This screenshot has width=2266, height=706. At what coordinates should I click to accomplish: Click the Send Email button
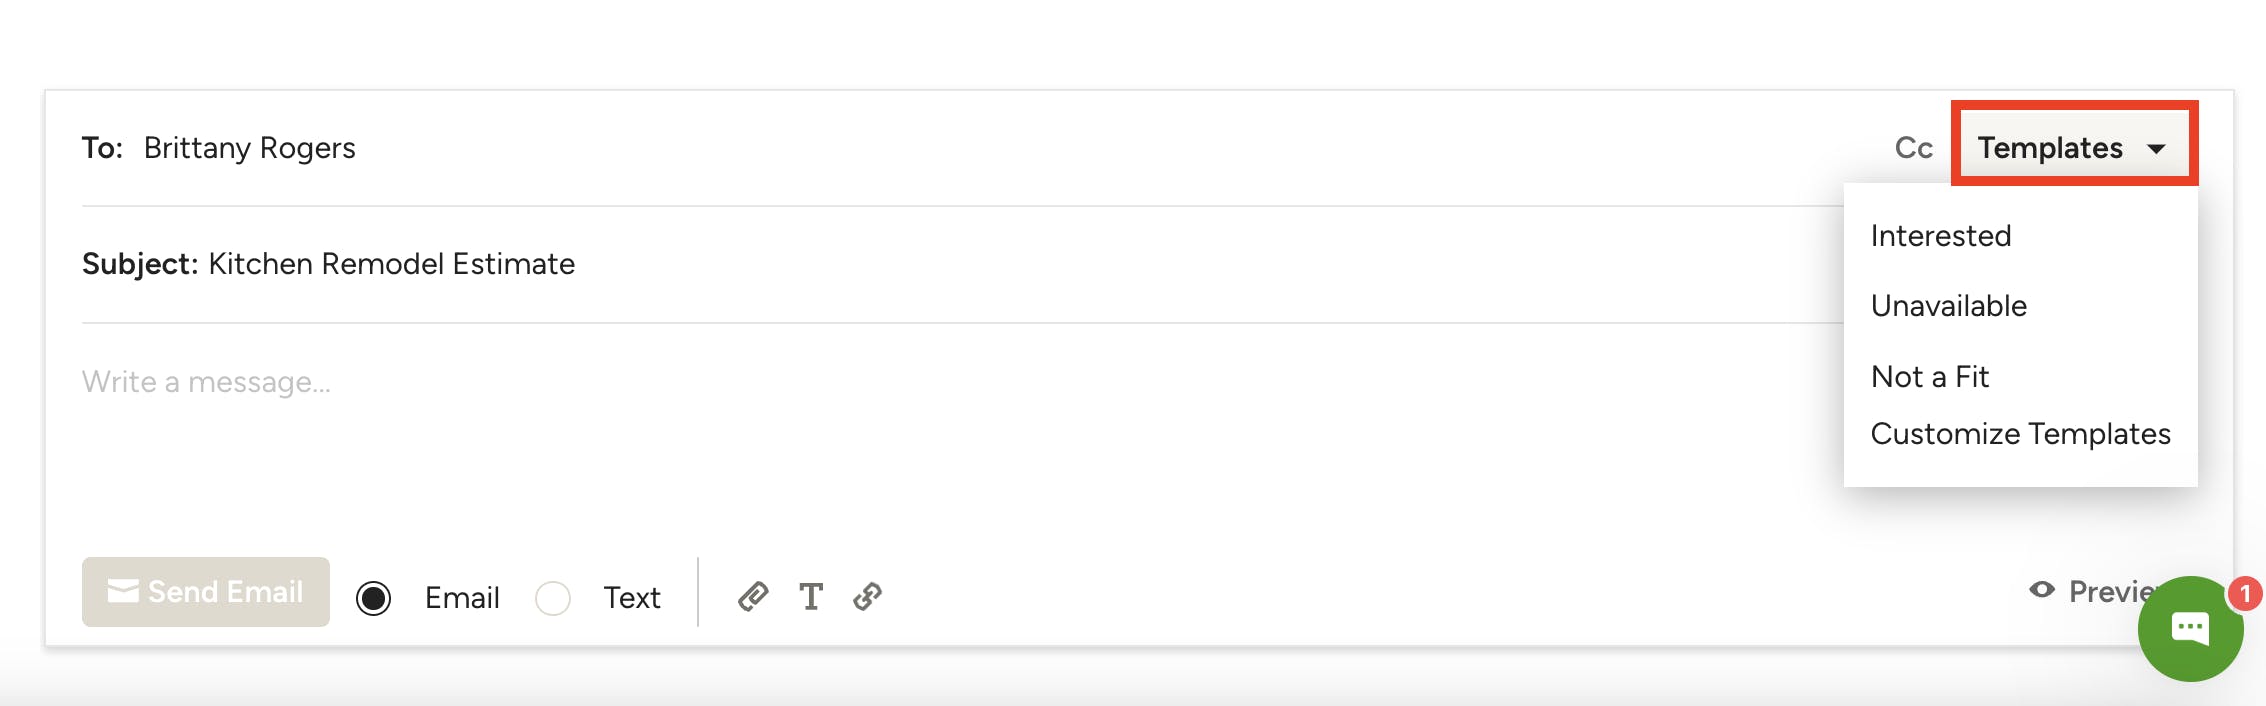click(x=206, y=592)
